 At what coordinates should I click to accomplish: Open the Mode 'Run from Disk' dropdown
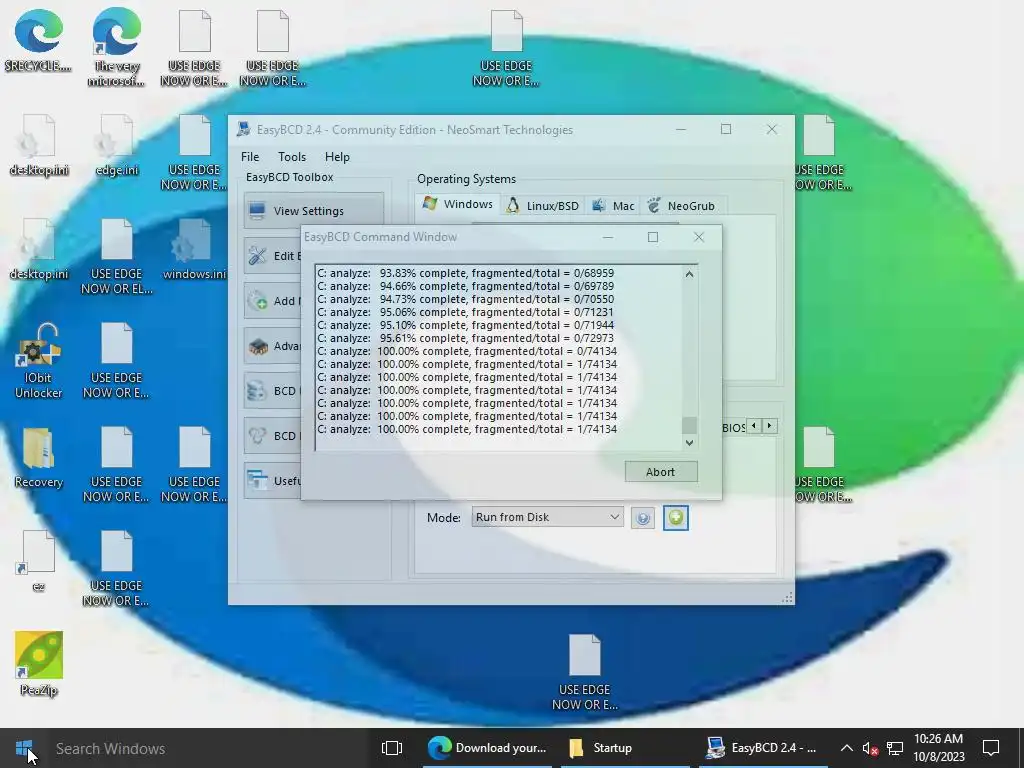tap(547, 517)
